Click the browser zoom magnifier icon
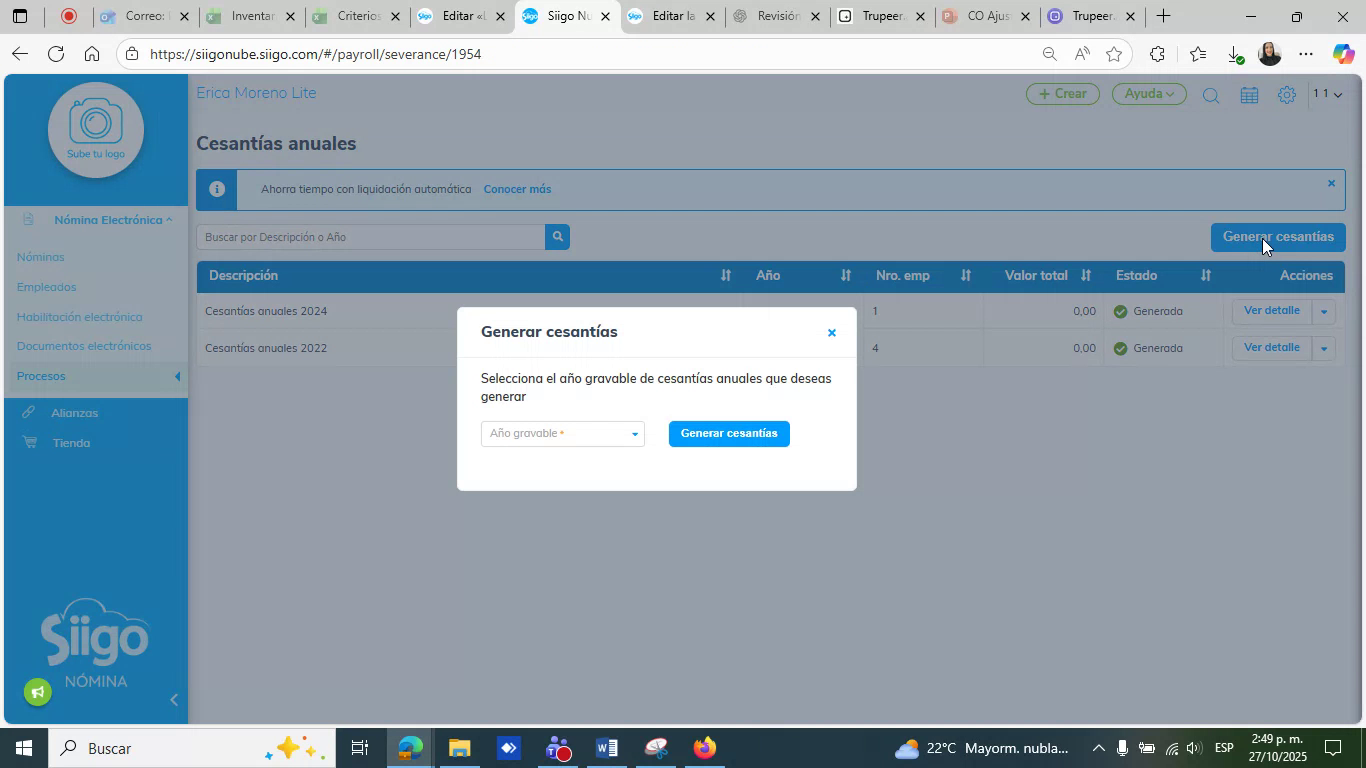 [x=1049, y=54]
